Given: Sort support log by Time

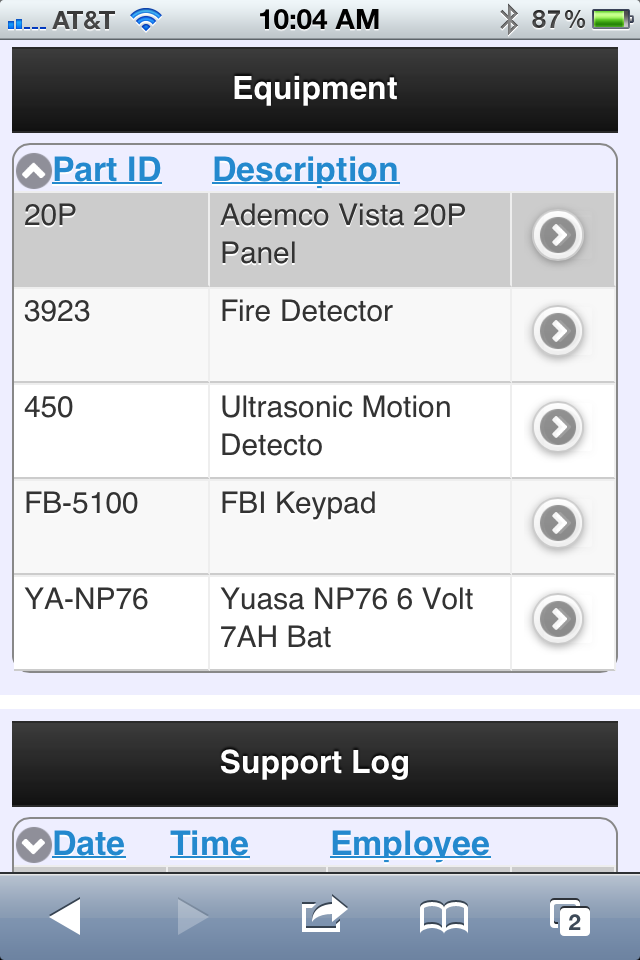Looking at the screenshot, I should pyautogui.click(x=209, y=844).
